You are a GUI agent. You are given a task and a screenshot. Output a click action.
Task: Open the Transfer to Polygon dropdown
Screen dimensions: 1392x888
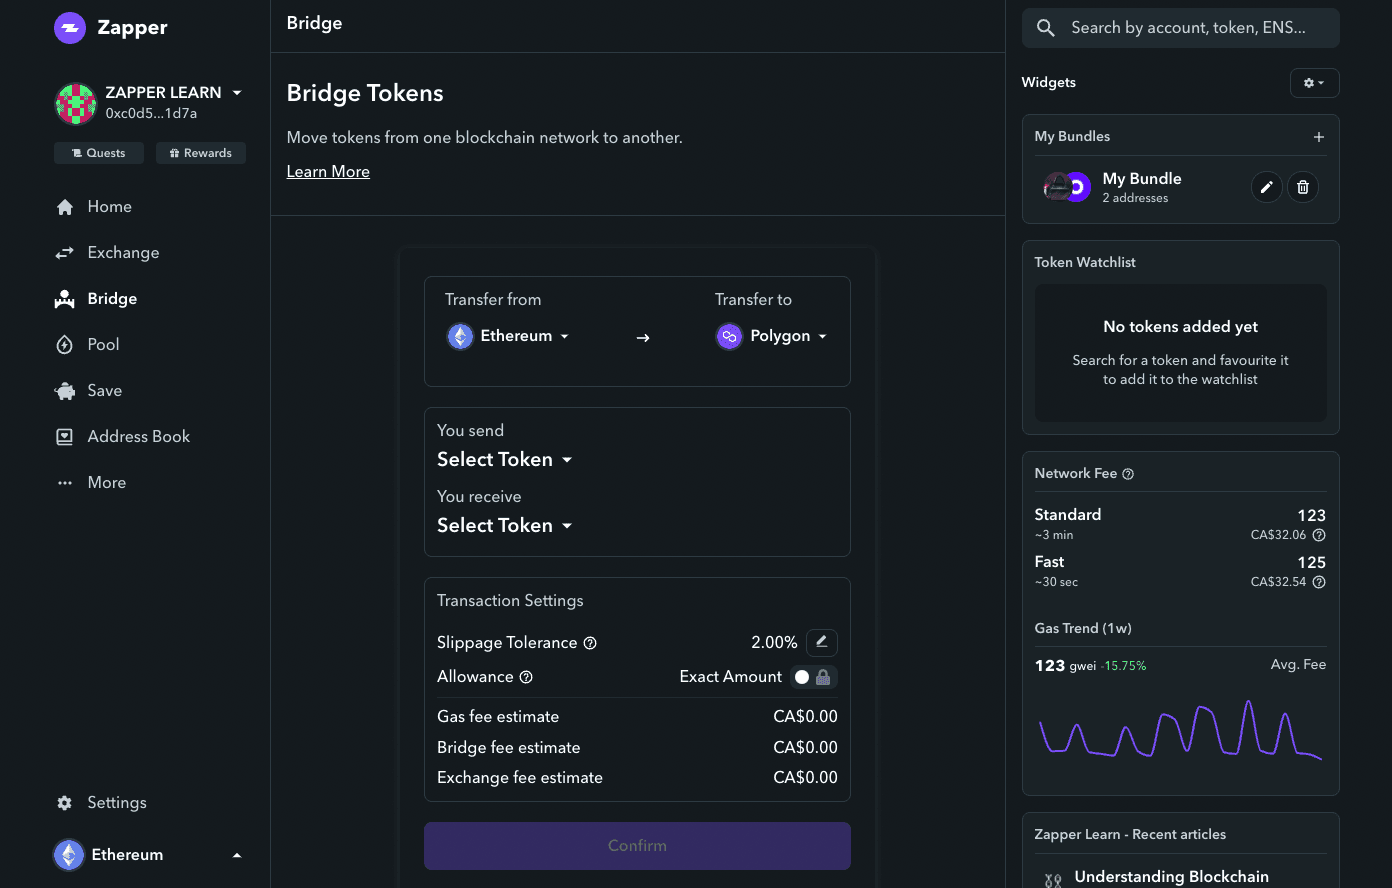(x=772, y=336)
